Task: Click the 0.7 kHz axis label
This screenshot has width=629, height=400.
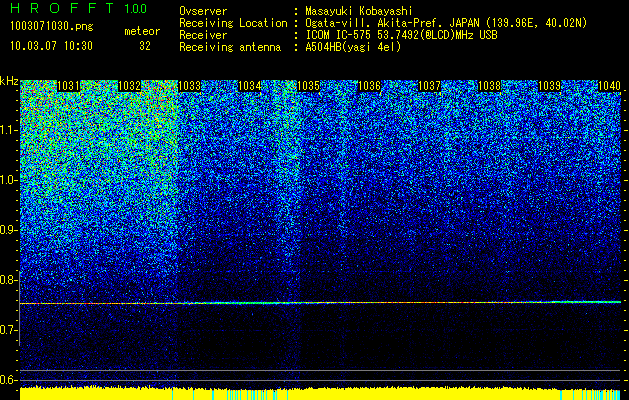Action: click(x=9, y=330)
